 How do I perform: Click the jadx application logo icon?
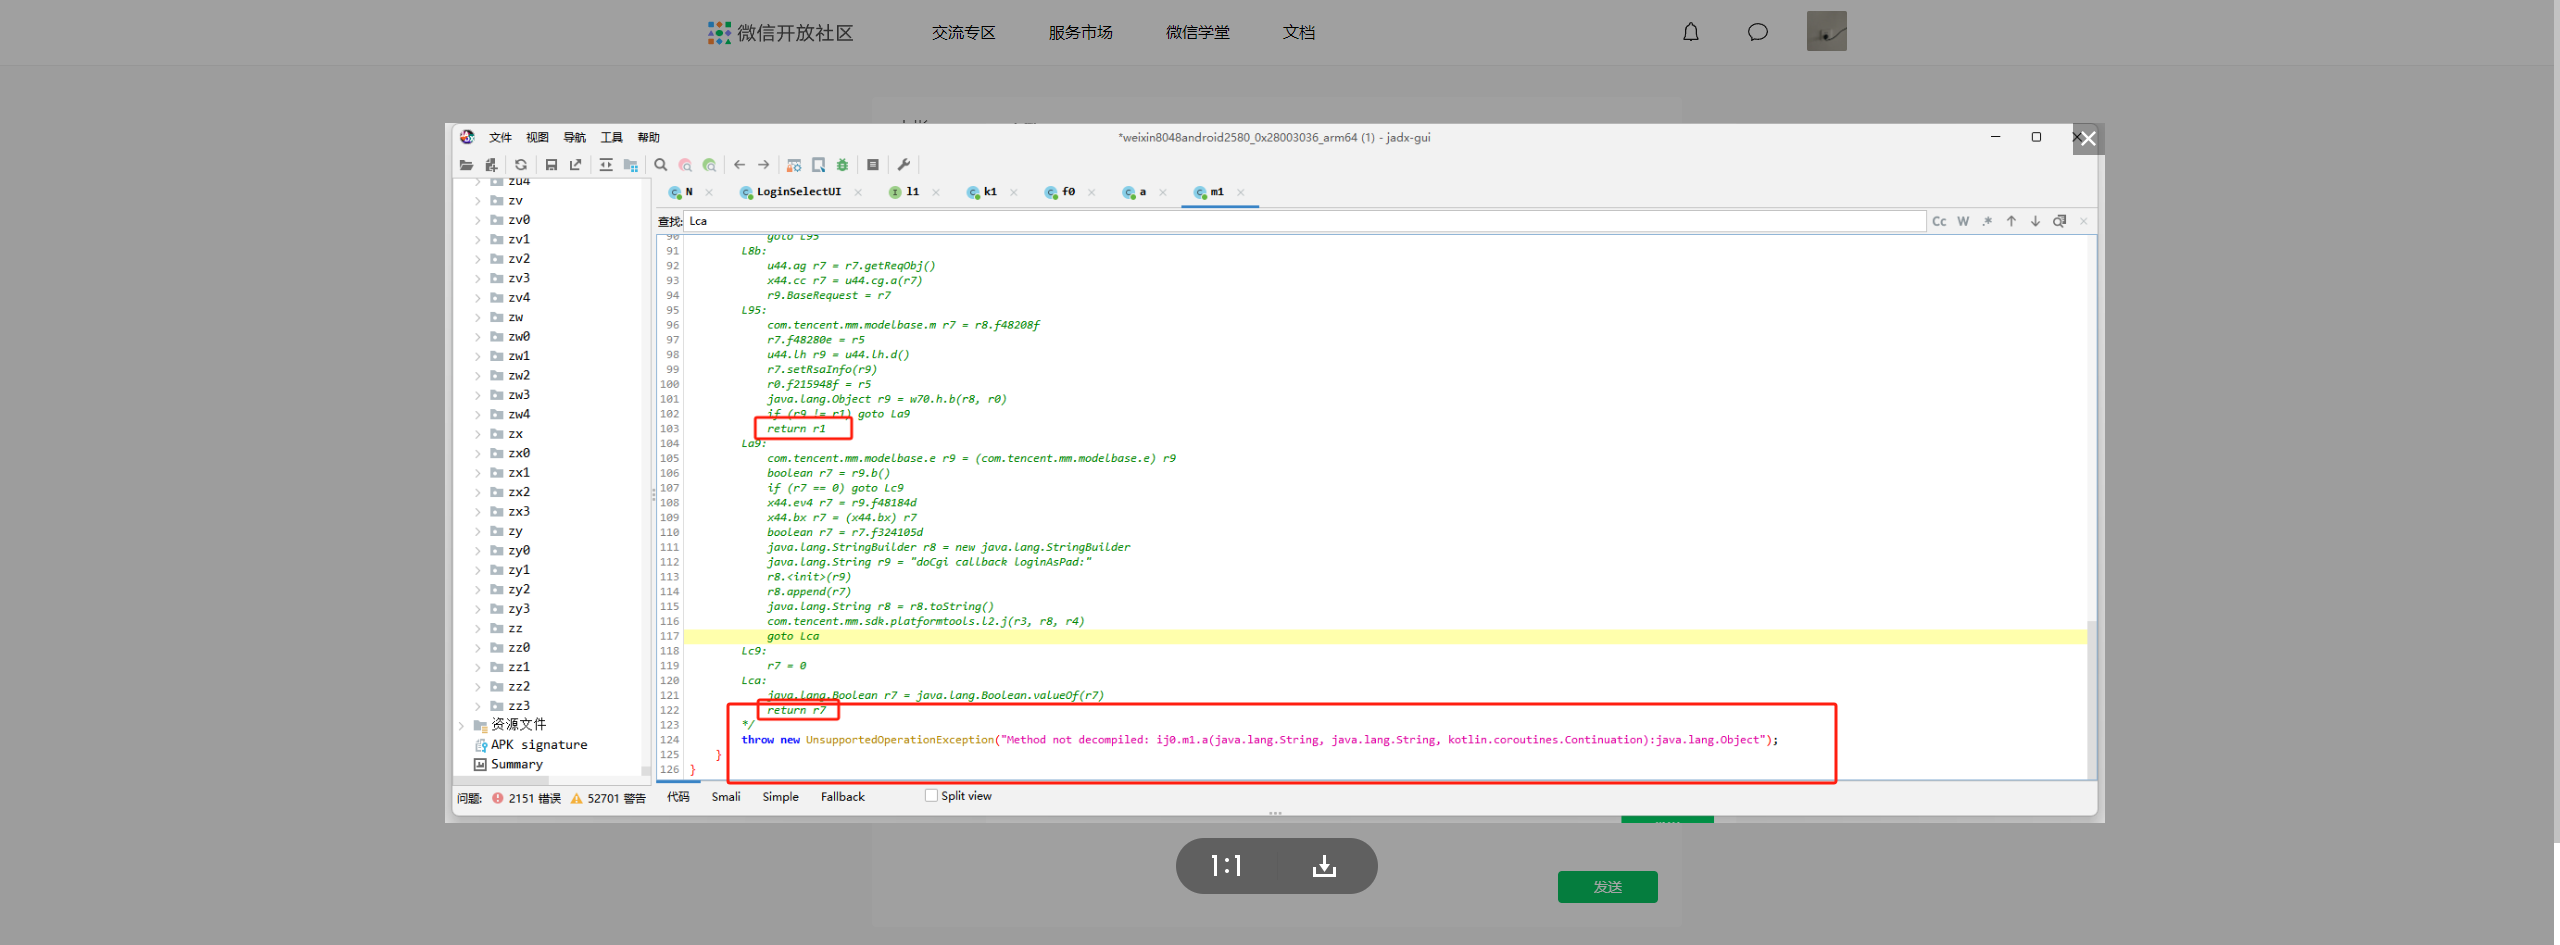click(467, 137)
